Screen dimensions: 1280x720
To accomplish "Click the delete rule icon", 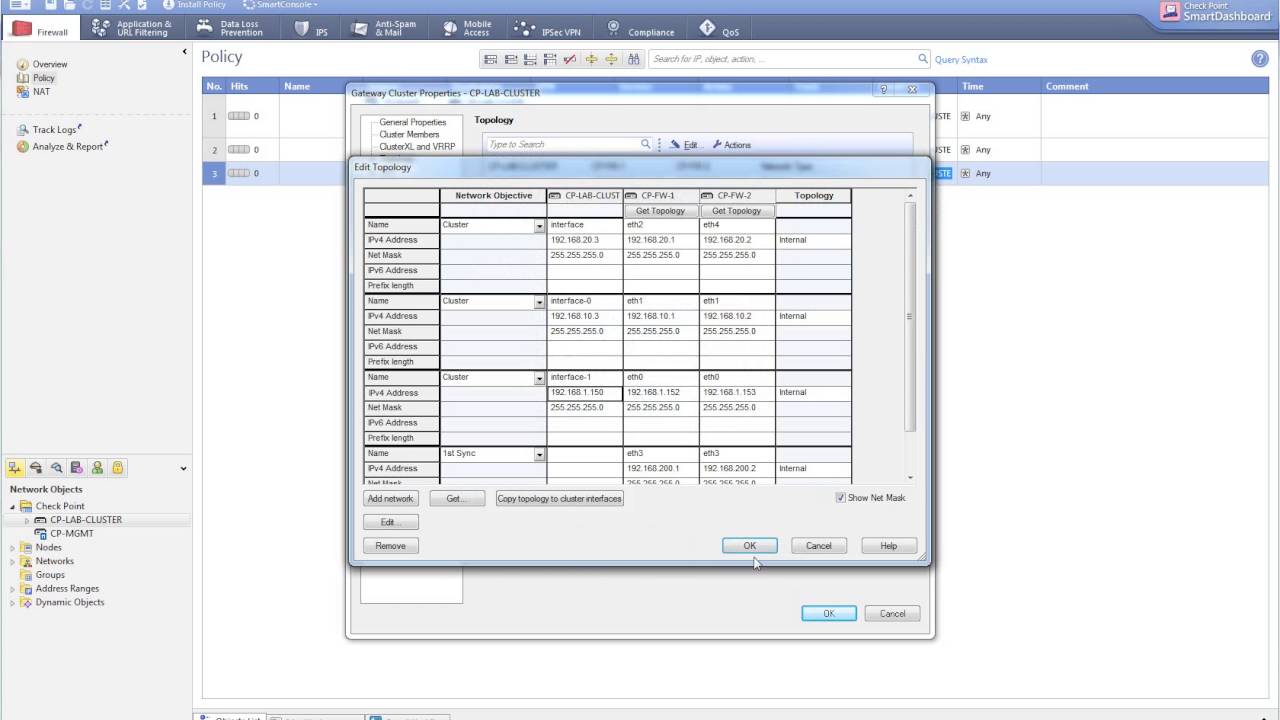I will click(x=569, y=60).
